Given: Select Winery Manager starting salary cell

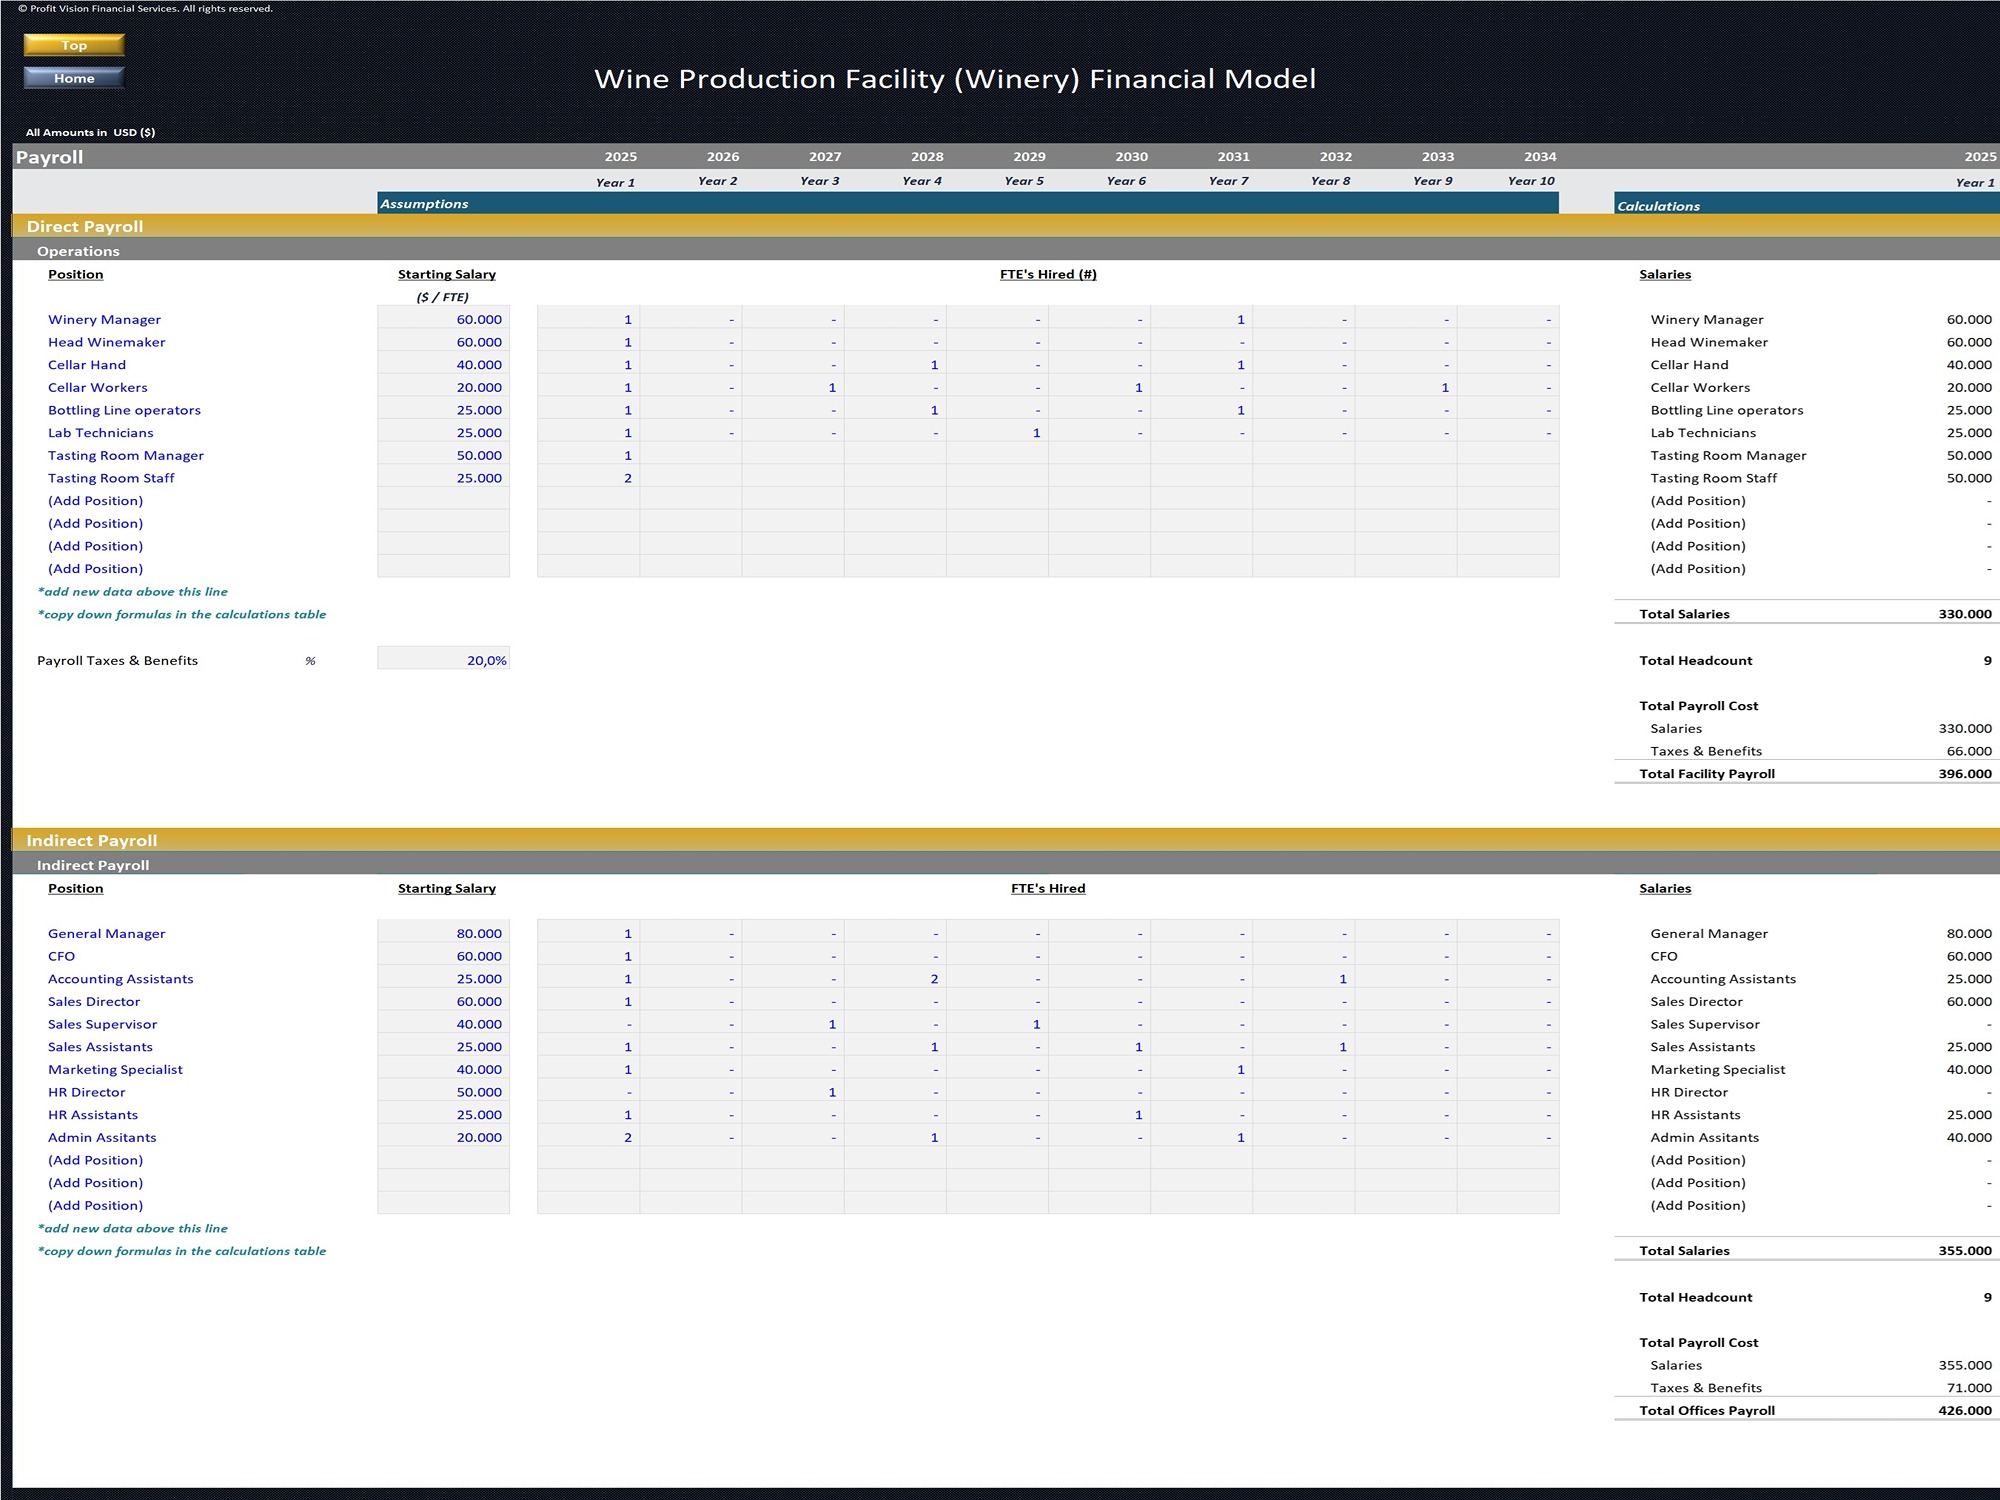Looking at the screenshot, I should (443, 319).
